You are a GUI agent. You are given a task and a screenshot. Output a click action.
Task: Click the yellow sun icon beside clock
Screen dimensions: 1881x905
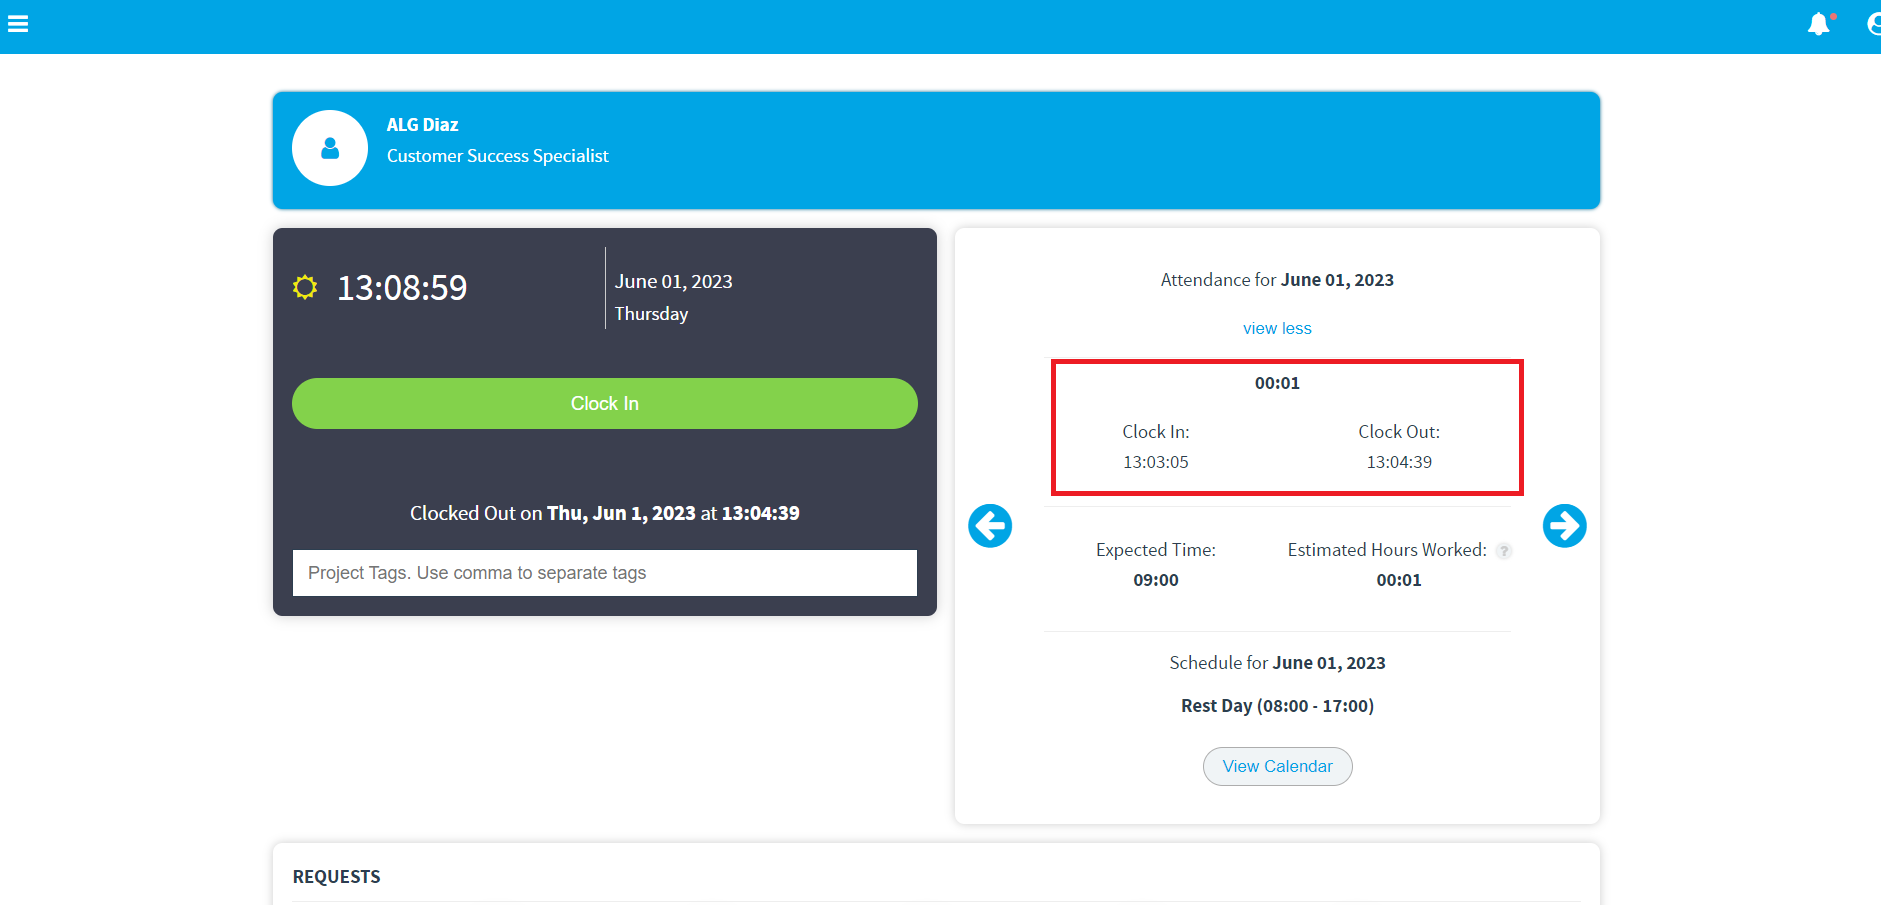click(x=305, y=288)
